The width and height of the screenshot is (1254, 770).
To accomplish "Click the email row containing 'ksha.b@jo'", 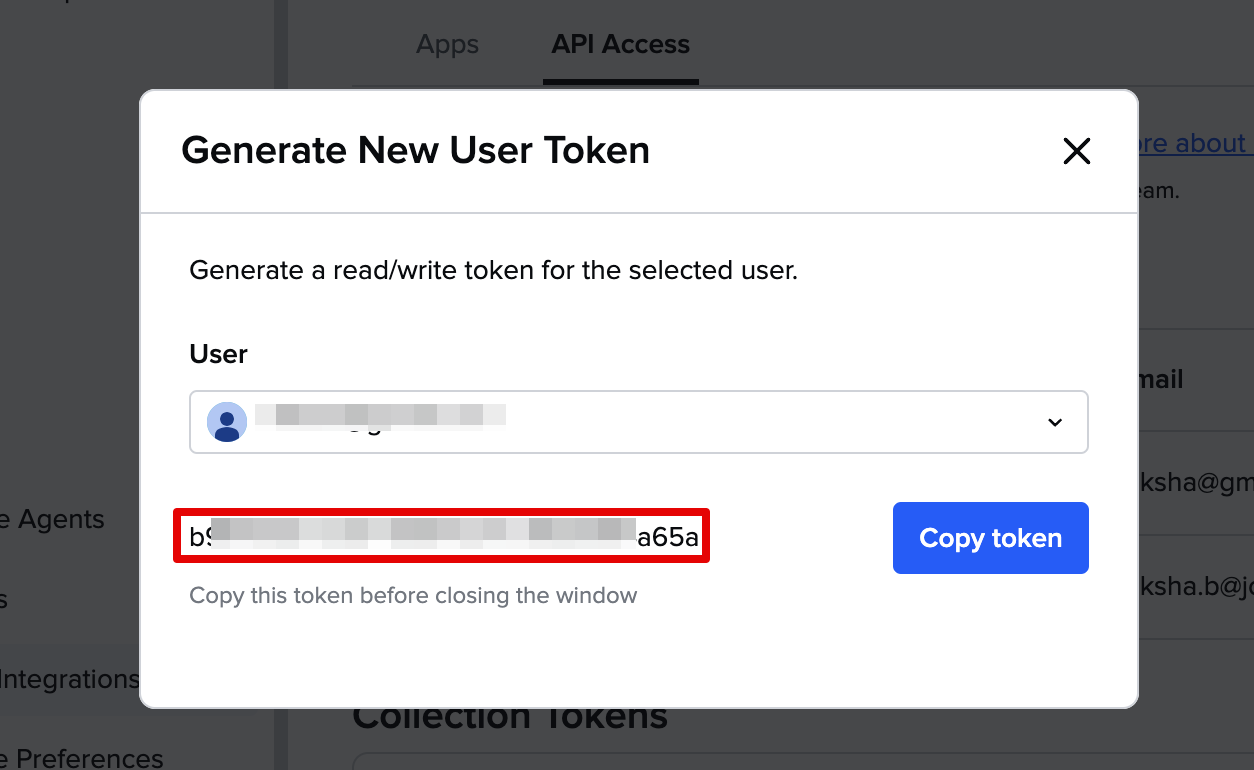I will (x=1196, y=587).
